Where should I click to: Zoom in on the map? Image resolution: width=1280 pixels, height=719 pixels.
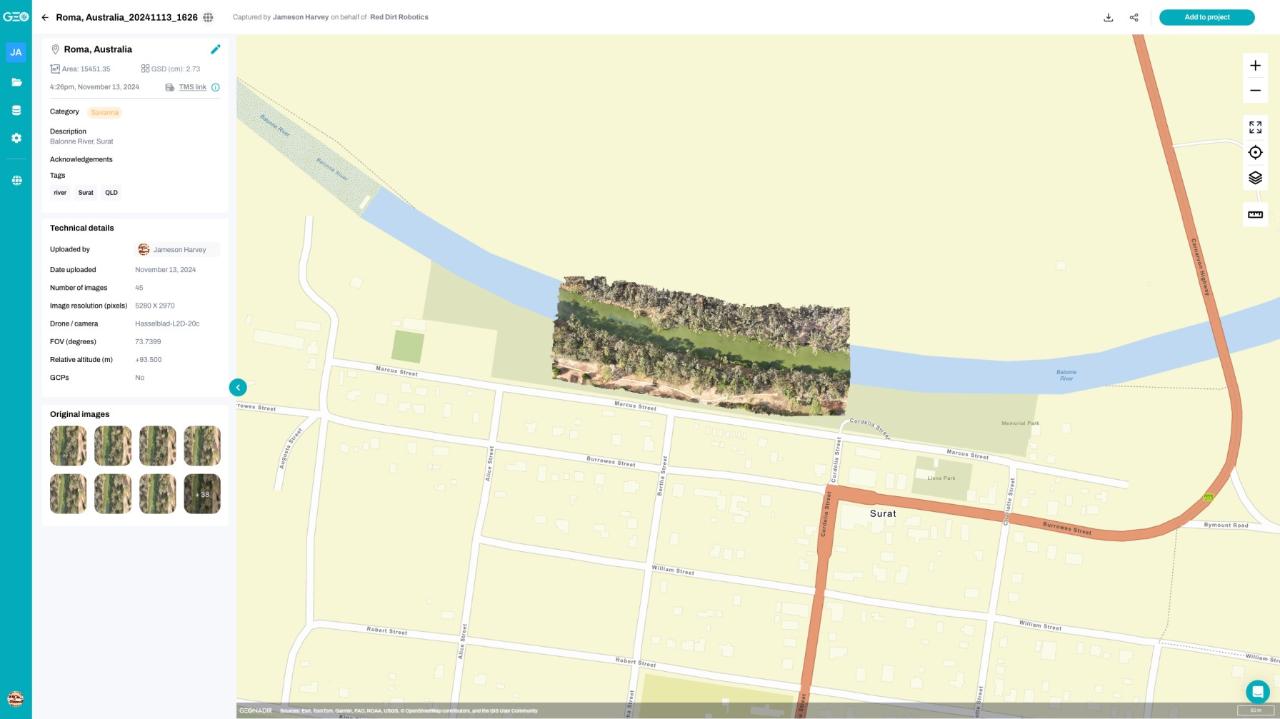pyautogui.click(x=1255, y=65)
